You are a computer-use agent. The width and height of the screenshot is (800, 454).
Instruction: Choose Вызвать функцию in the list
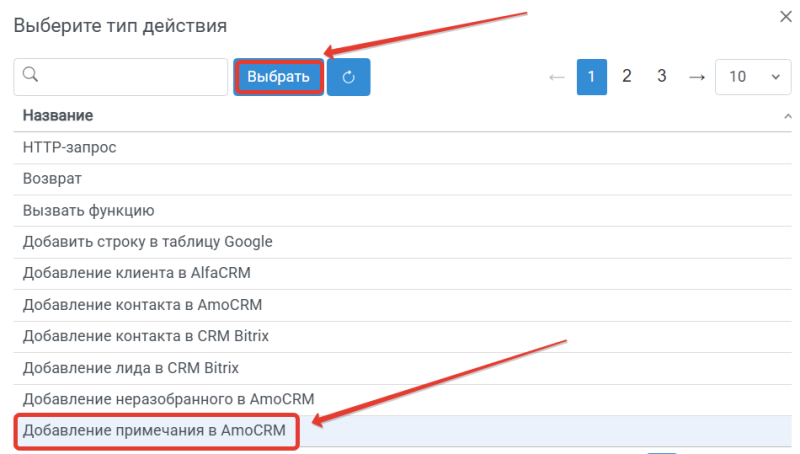point(402,211)
